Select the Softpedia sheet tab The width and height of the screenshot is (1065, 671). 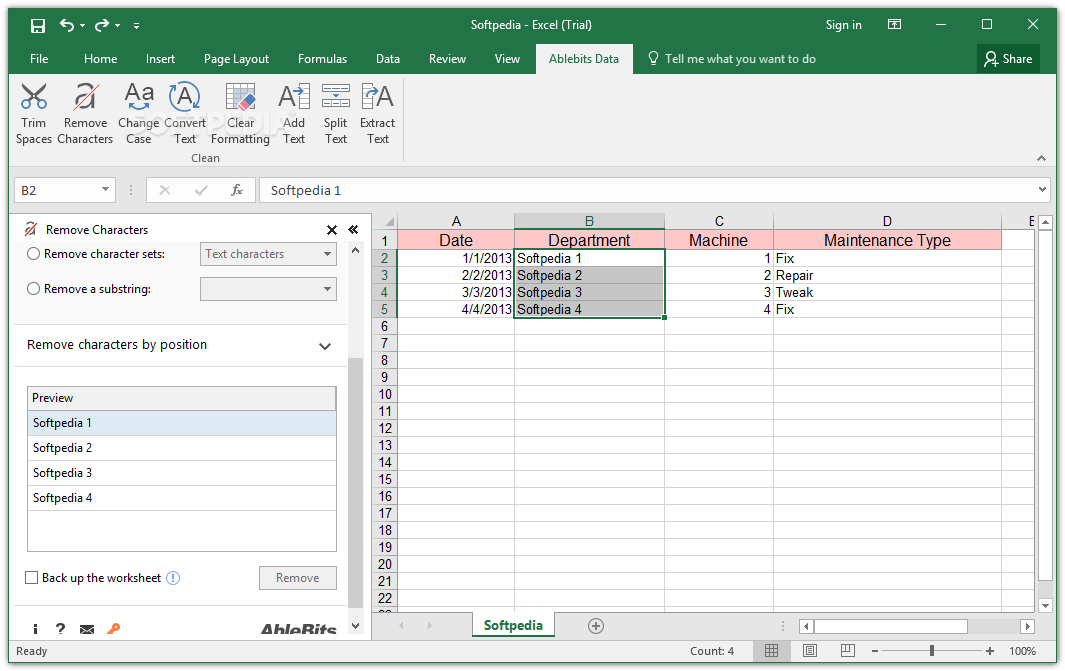[513, 625]
